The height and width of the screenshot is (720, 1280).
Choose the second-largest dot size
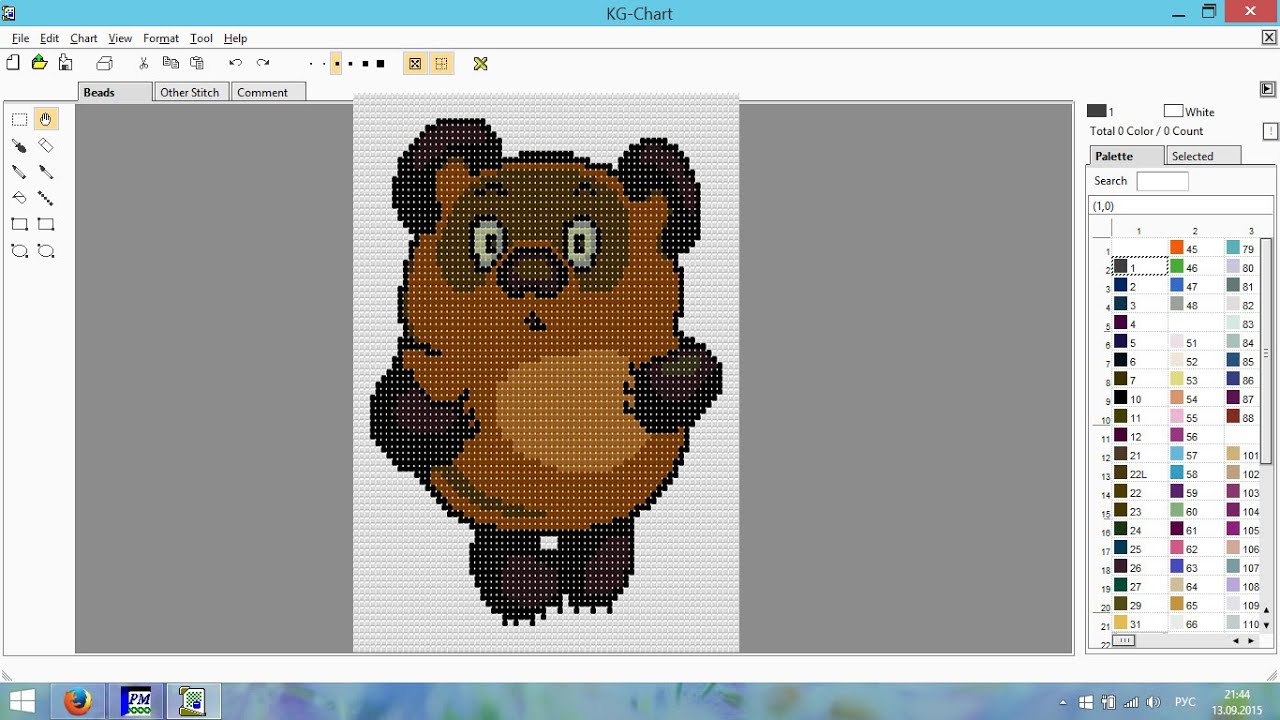click(x=365, y=64)
